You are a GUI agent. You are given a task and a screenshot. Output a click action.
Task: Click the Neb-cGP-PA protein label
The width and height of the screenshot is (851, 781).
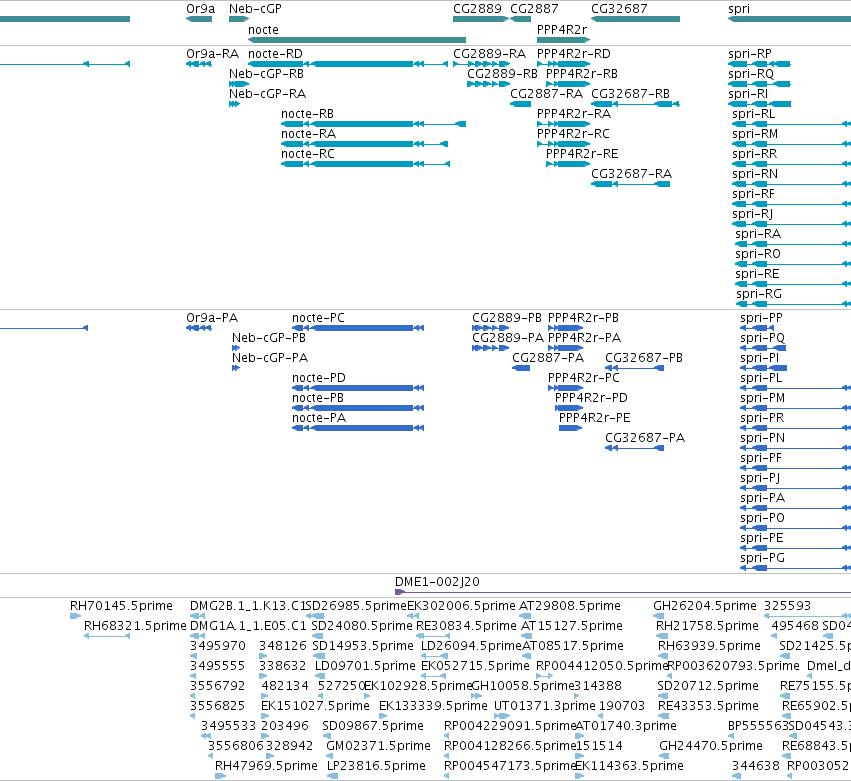click(x=270, y=358)
